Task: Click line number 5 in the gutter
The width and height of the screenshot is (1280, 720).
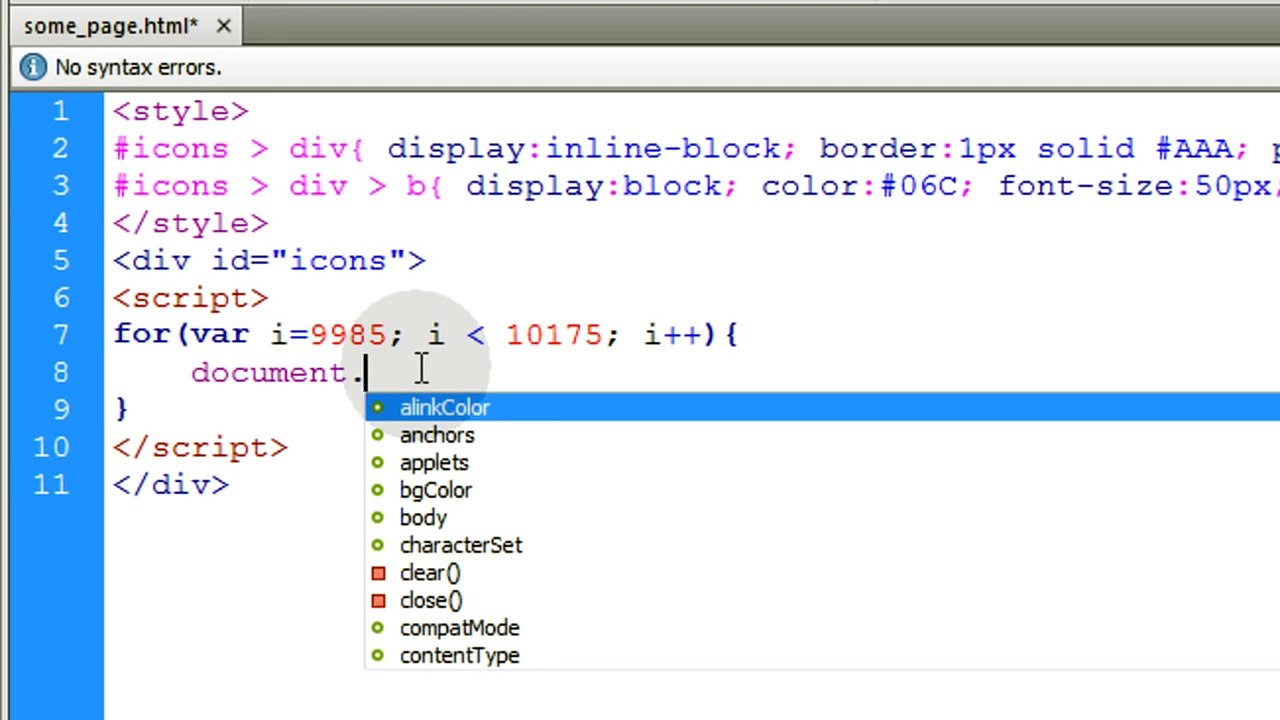Action: pos(61,261)
